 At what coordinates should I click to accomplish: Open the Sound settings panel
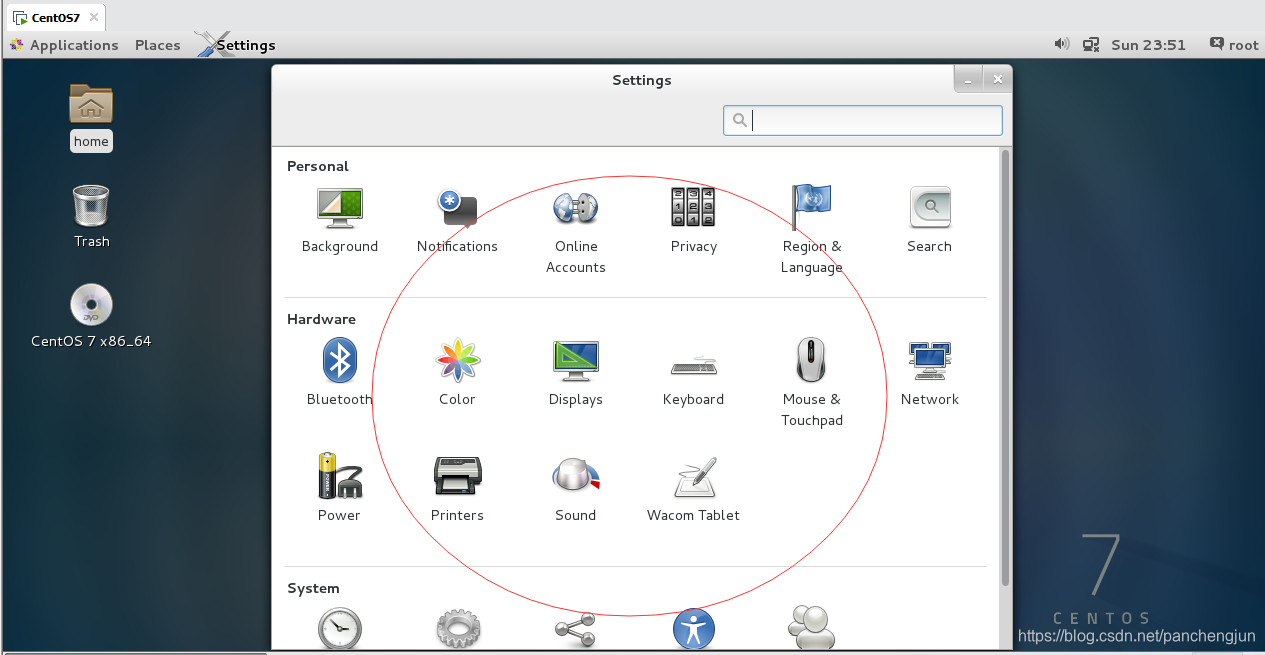pos(576,488)
